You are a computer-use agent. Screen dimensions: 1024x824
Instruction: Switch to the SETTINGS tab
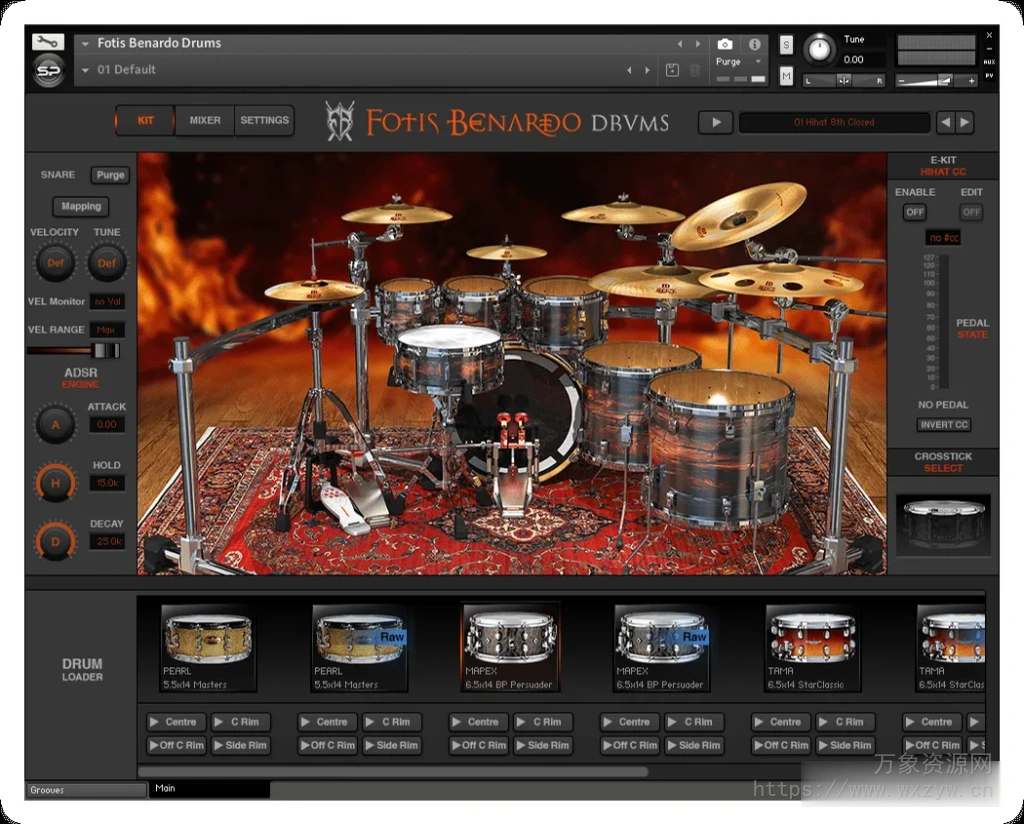pos(264,120)
